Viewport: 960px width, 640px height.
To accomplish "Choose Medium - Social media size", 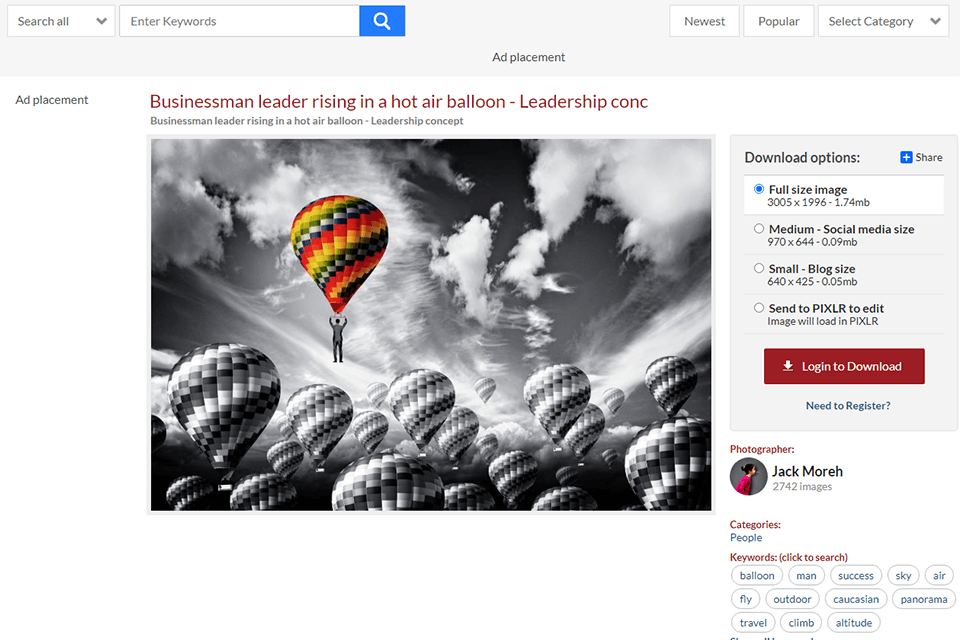I will (759, 229).
